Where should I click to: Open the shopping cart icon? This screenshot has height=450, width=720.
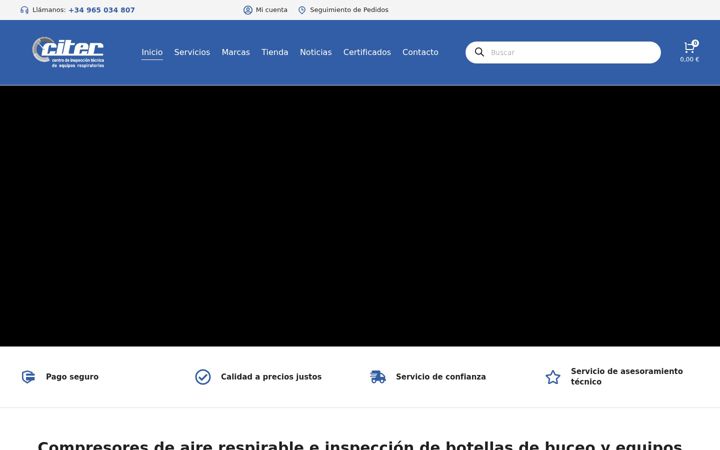[689, 47]
